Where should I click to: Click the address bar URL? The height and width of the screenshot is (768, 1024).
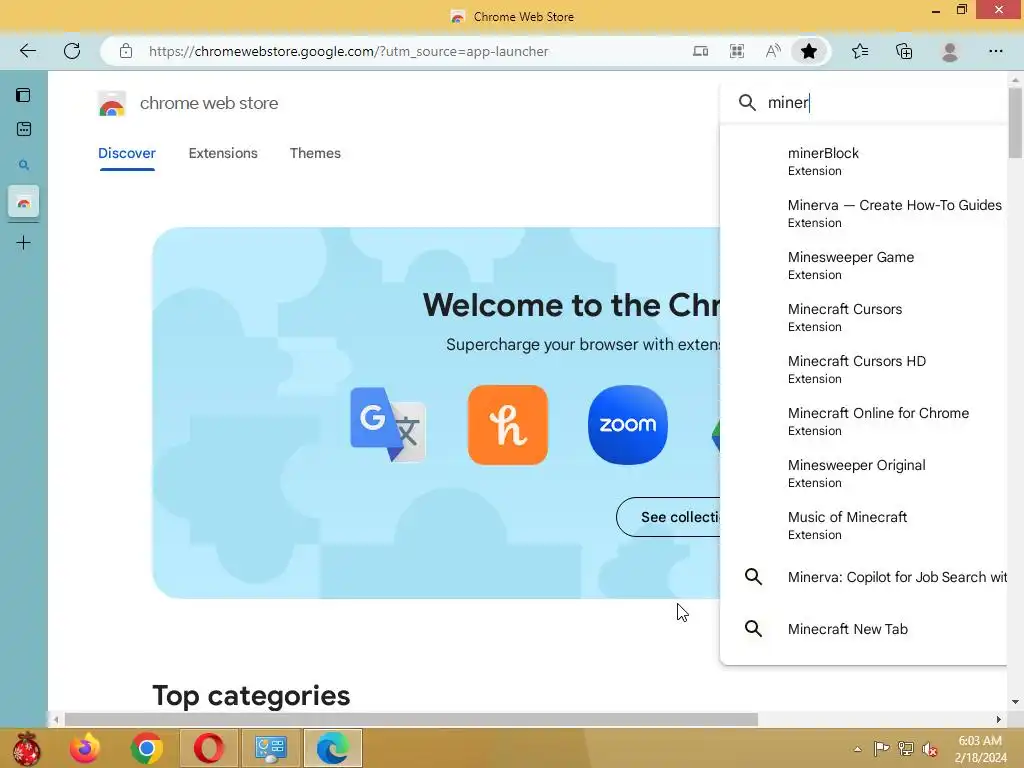[x=348, y=51]
